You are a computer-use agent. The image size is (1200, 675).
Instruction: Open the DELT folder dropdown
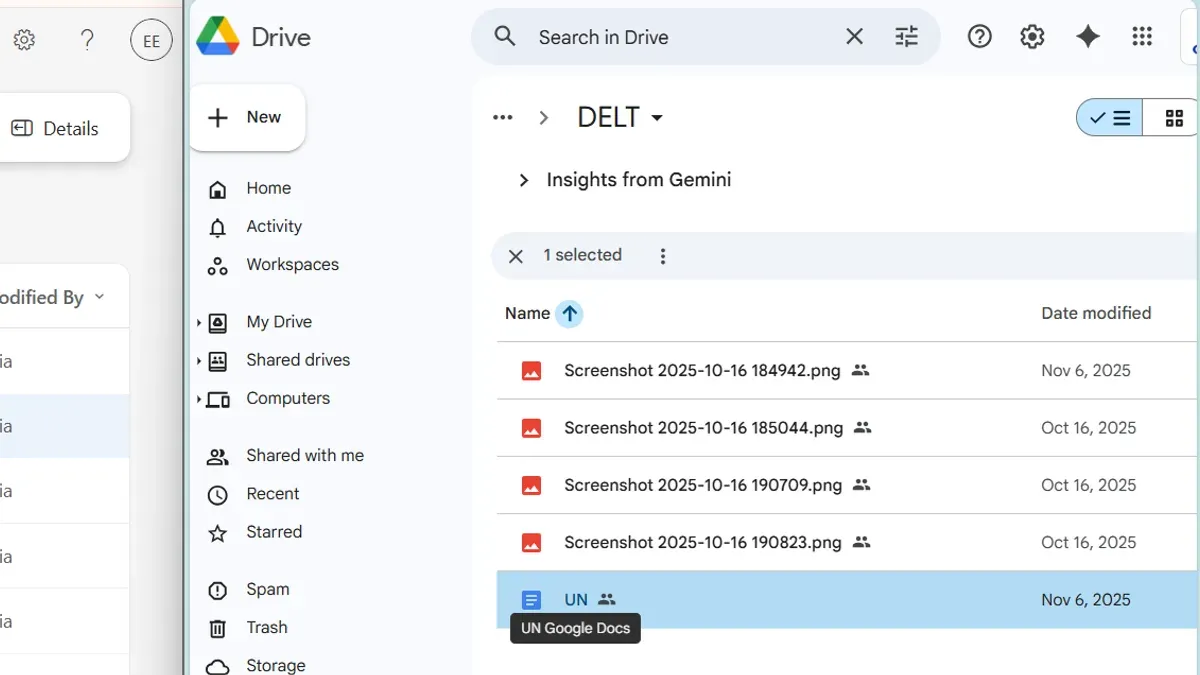(620, 118)
